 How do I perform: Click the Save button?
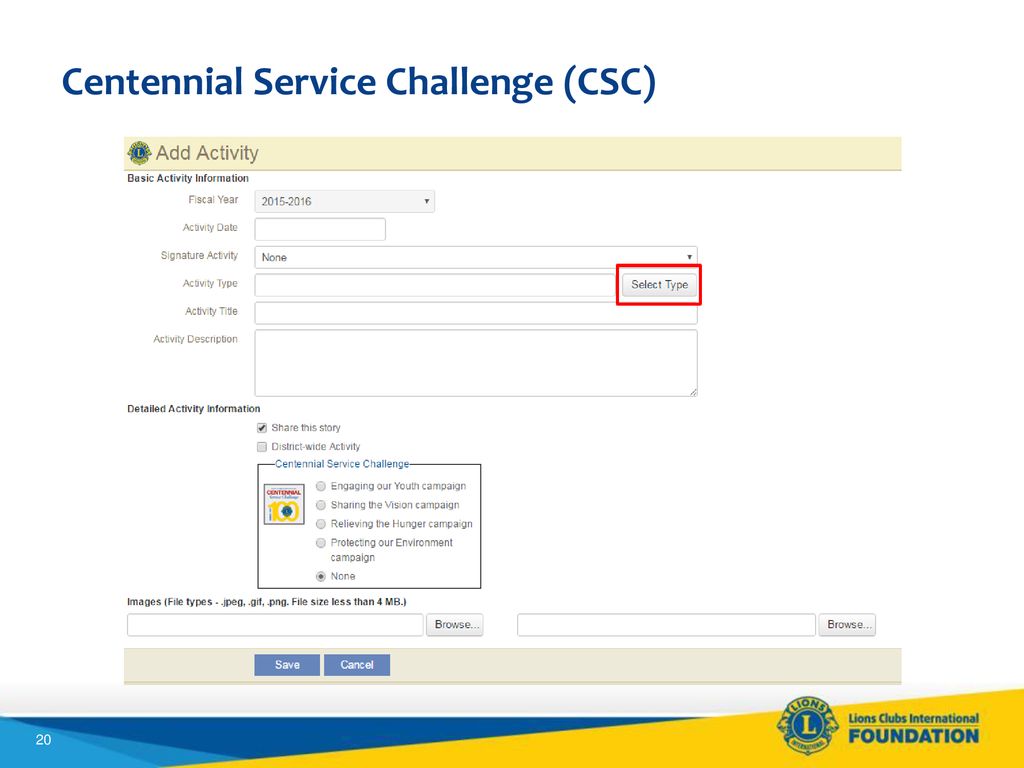pyautogui.click(x=287, y=665)
